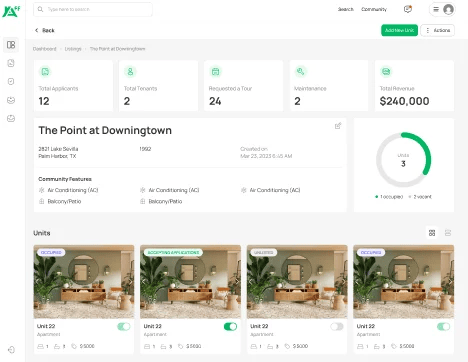
Task: Toggle the switch on the rightmost Occupied unit
Action: 443,327
